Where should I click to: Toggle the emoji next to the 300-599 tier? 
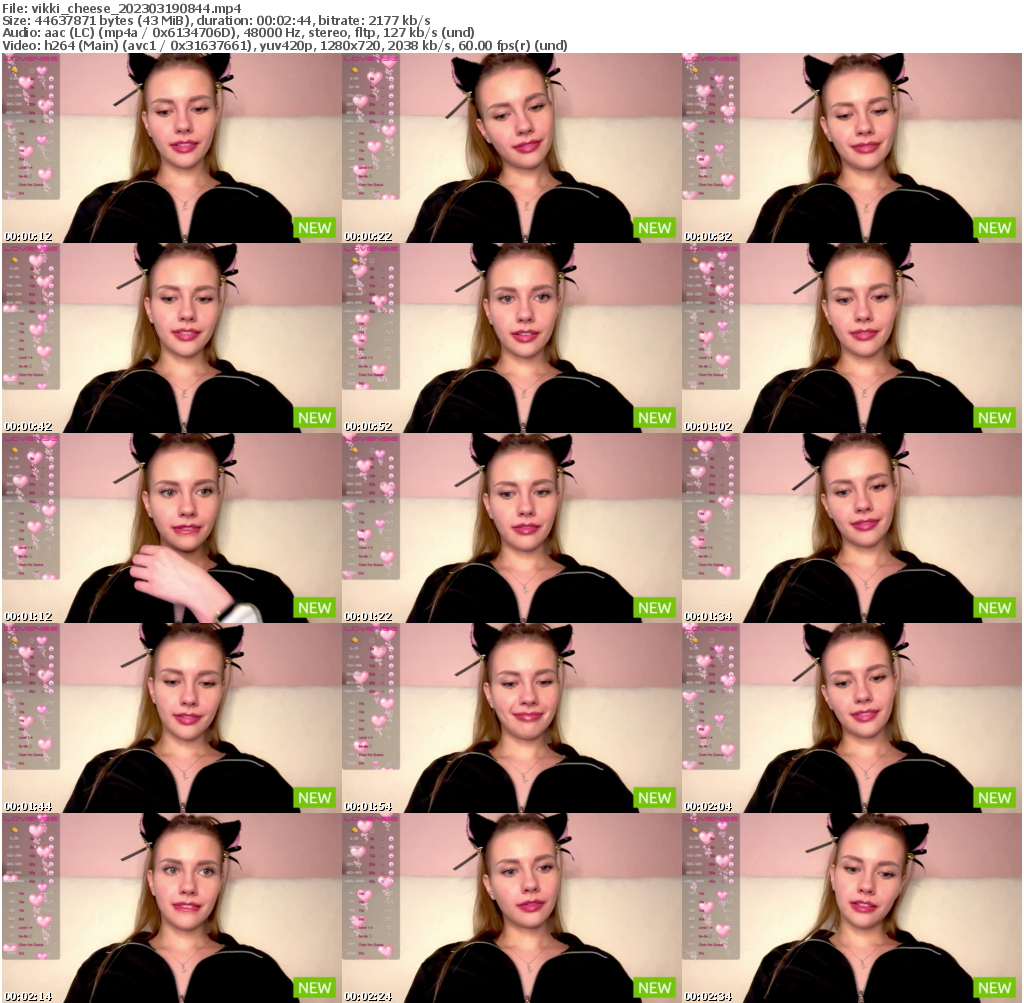51,104
